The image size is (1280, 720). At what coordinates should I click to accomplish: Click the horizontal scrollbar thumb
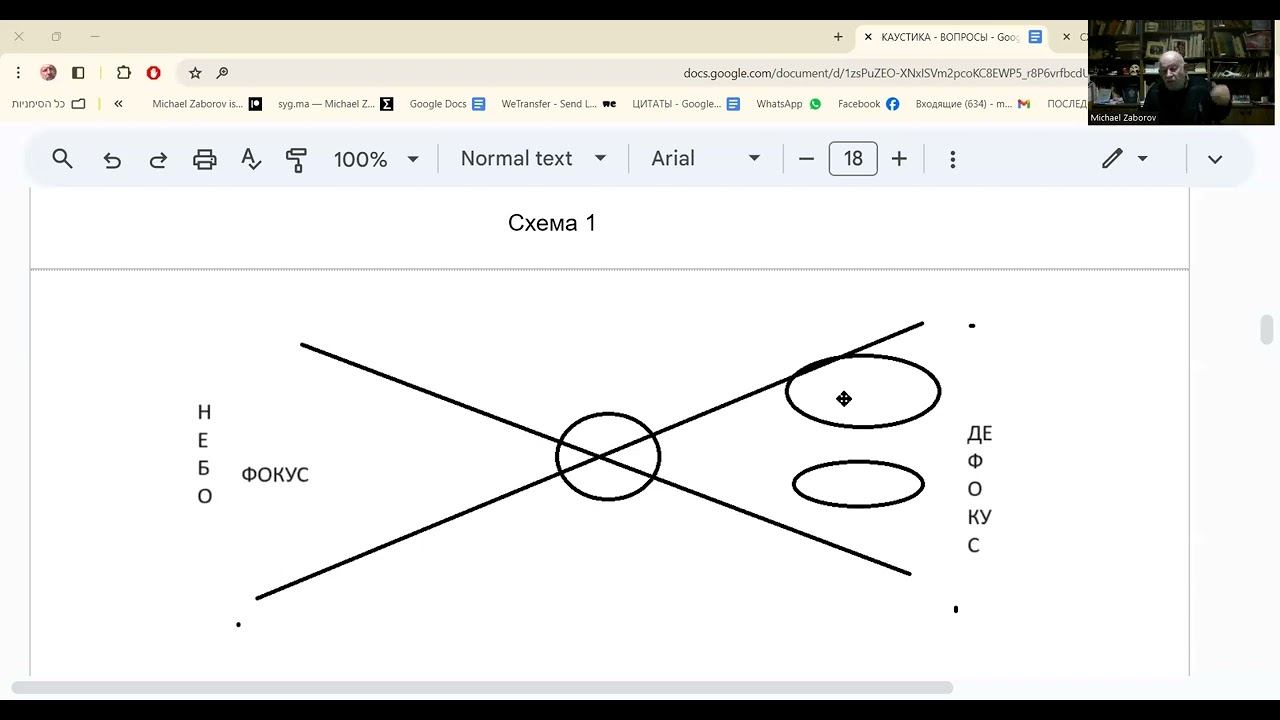click(x=482, y=687)
